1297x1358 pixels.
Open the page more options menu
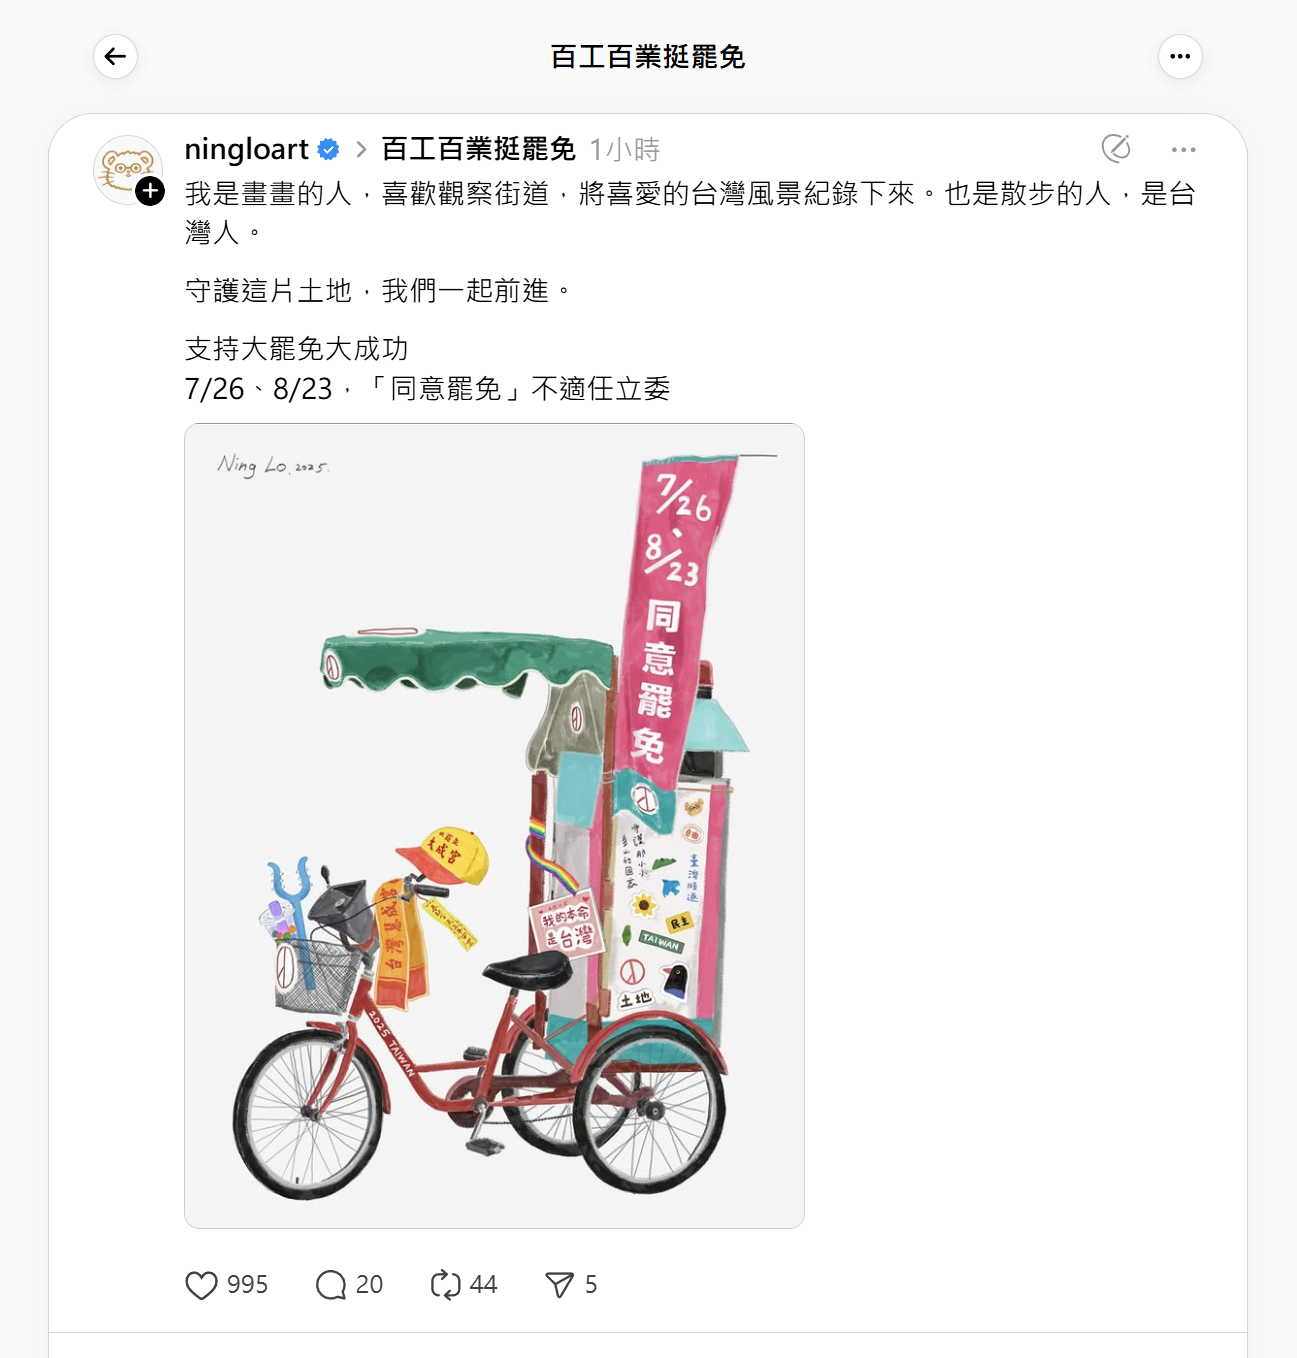point(1180,56)
